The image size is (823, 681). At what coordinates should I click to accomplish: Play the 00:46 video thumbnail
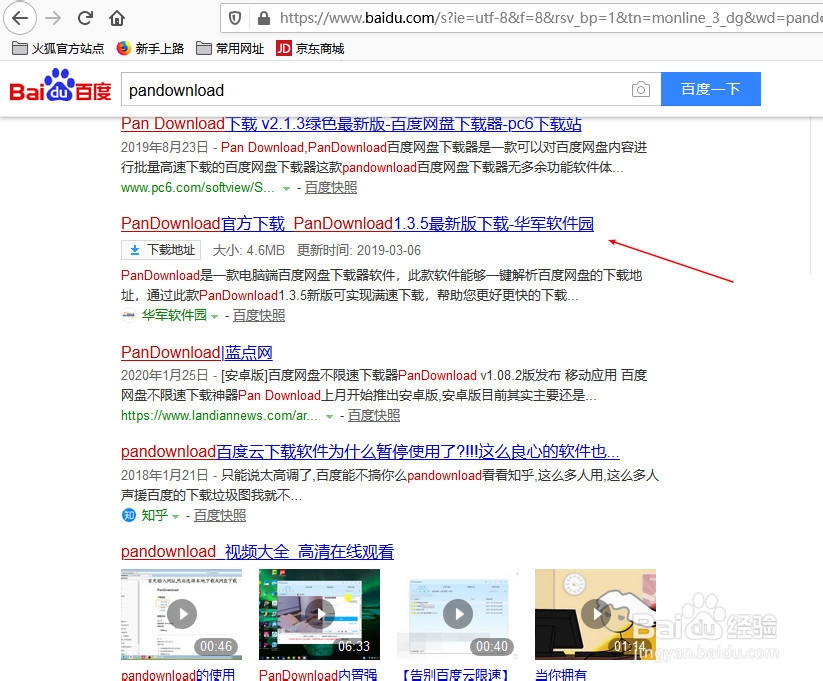point(182,614)
